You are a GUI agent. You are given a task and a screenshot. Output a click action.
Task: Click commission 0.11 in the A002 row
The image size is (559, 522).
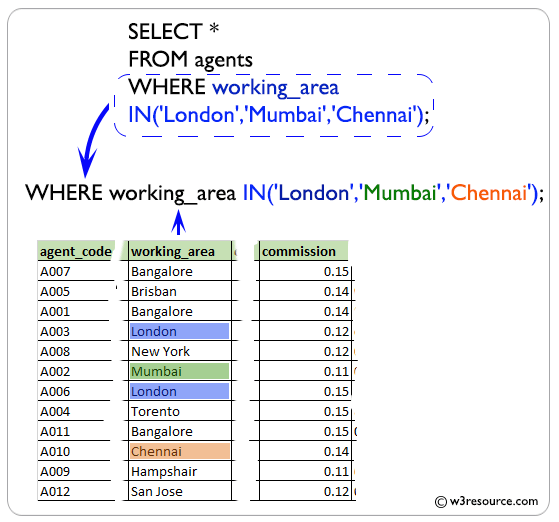click(305, 371)
